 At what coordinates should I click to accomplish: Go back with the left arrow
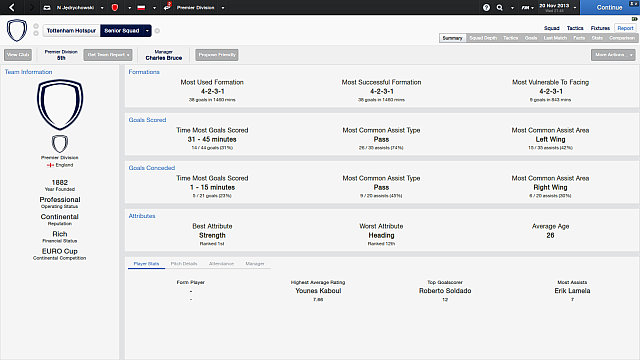pos(12,7)
